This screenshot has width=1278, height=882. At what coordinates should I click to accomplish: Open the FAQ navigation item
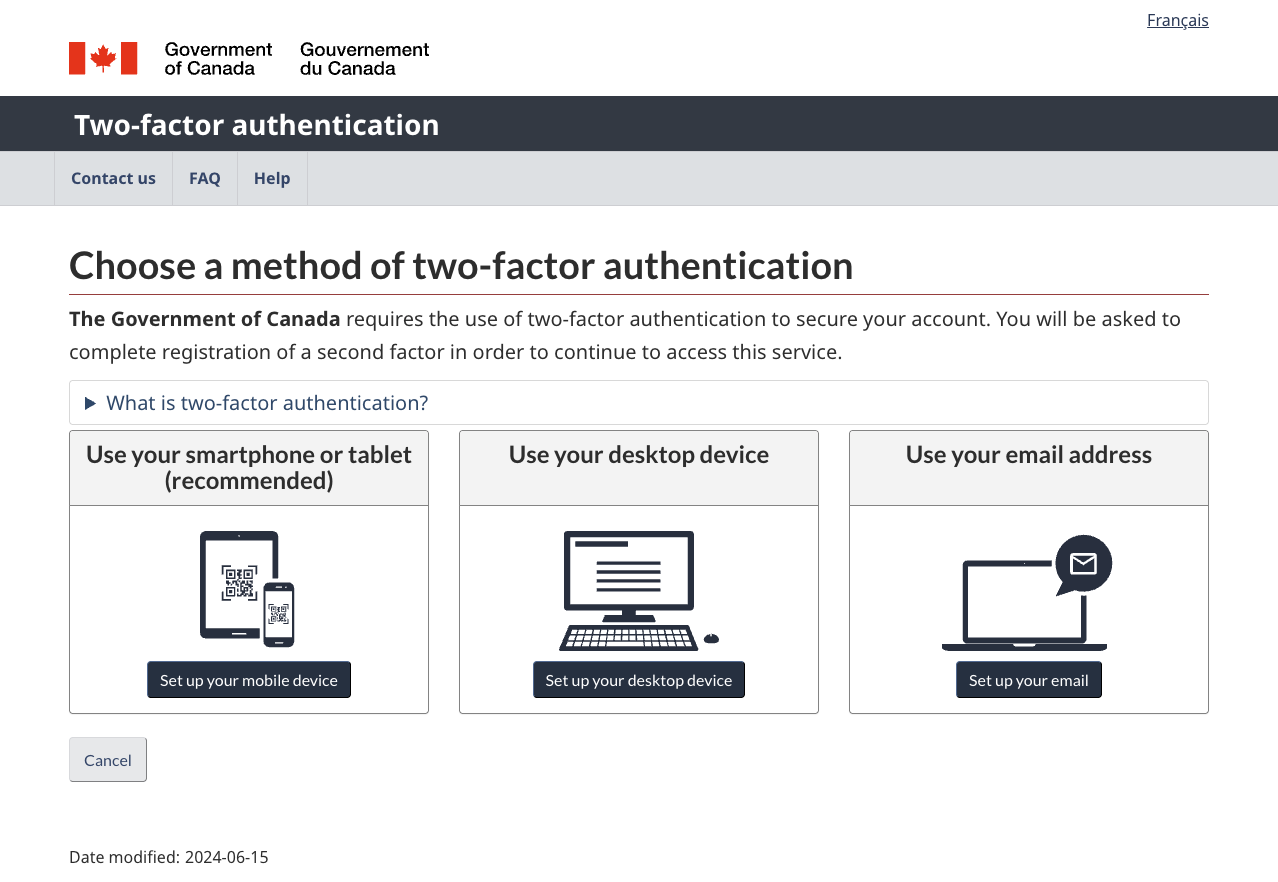204,178
